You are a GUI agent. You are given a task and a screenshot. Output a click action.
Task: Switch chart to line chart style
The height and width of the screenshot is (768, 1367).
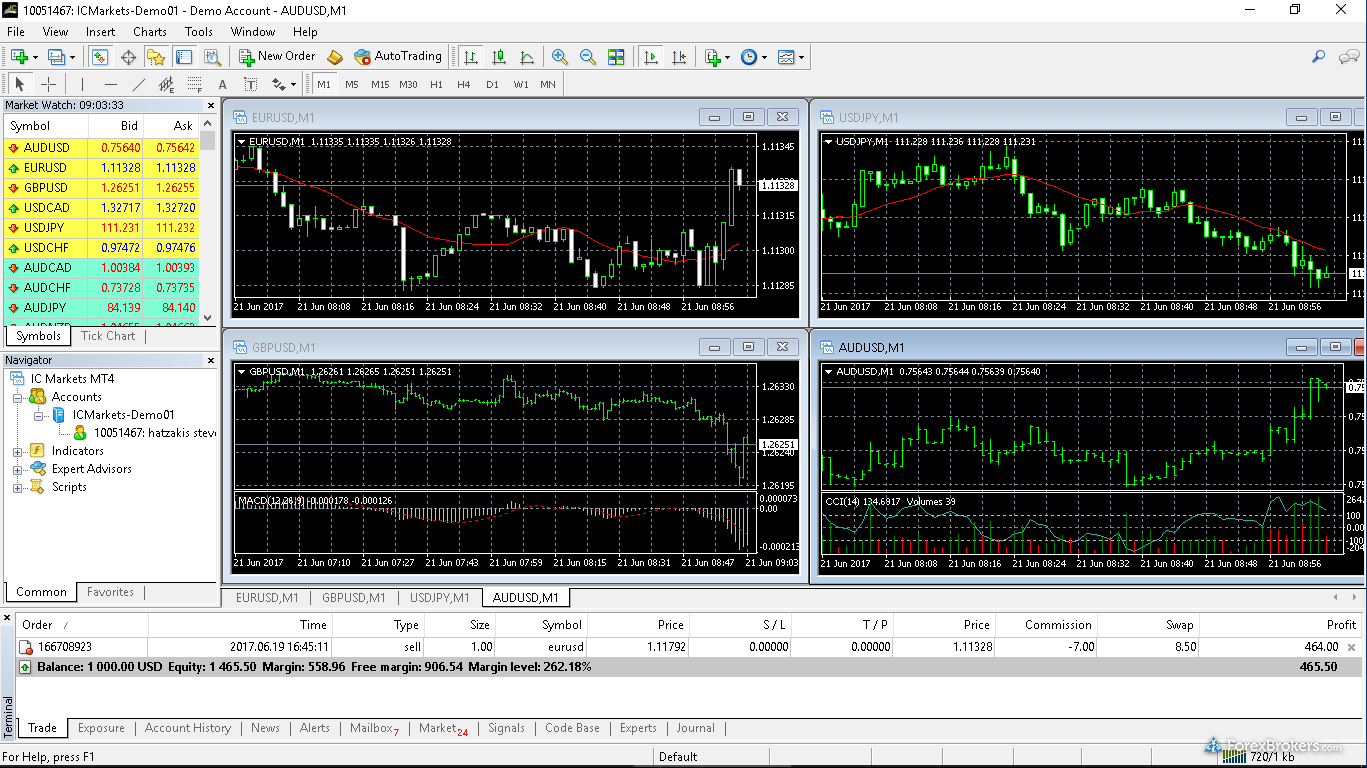click(x=527, y=57)
